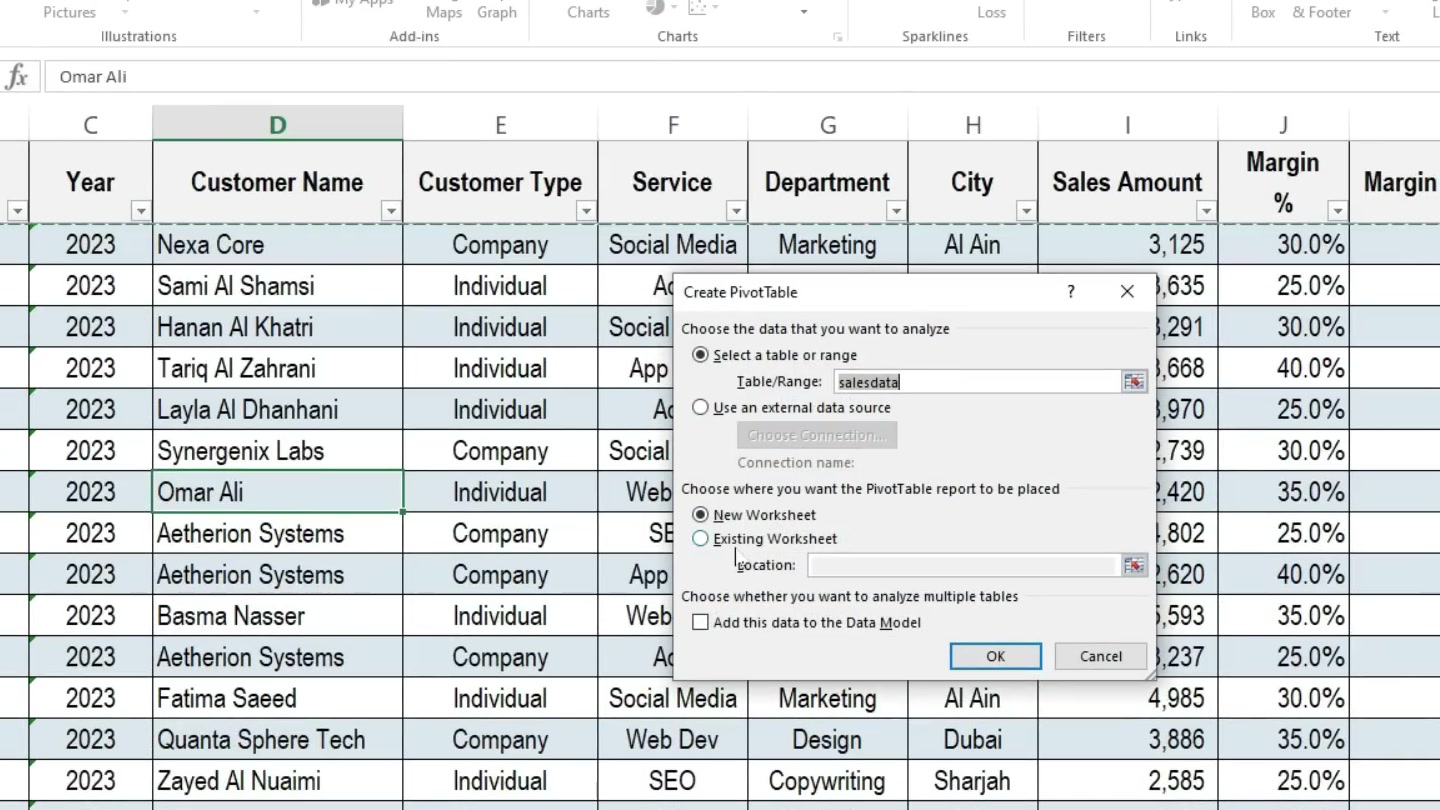Open help in Create PivotTable dialog
The width and height of the screenshot is (1440, 810).
pyautogui.click(x=1071, y=292)
